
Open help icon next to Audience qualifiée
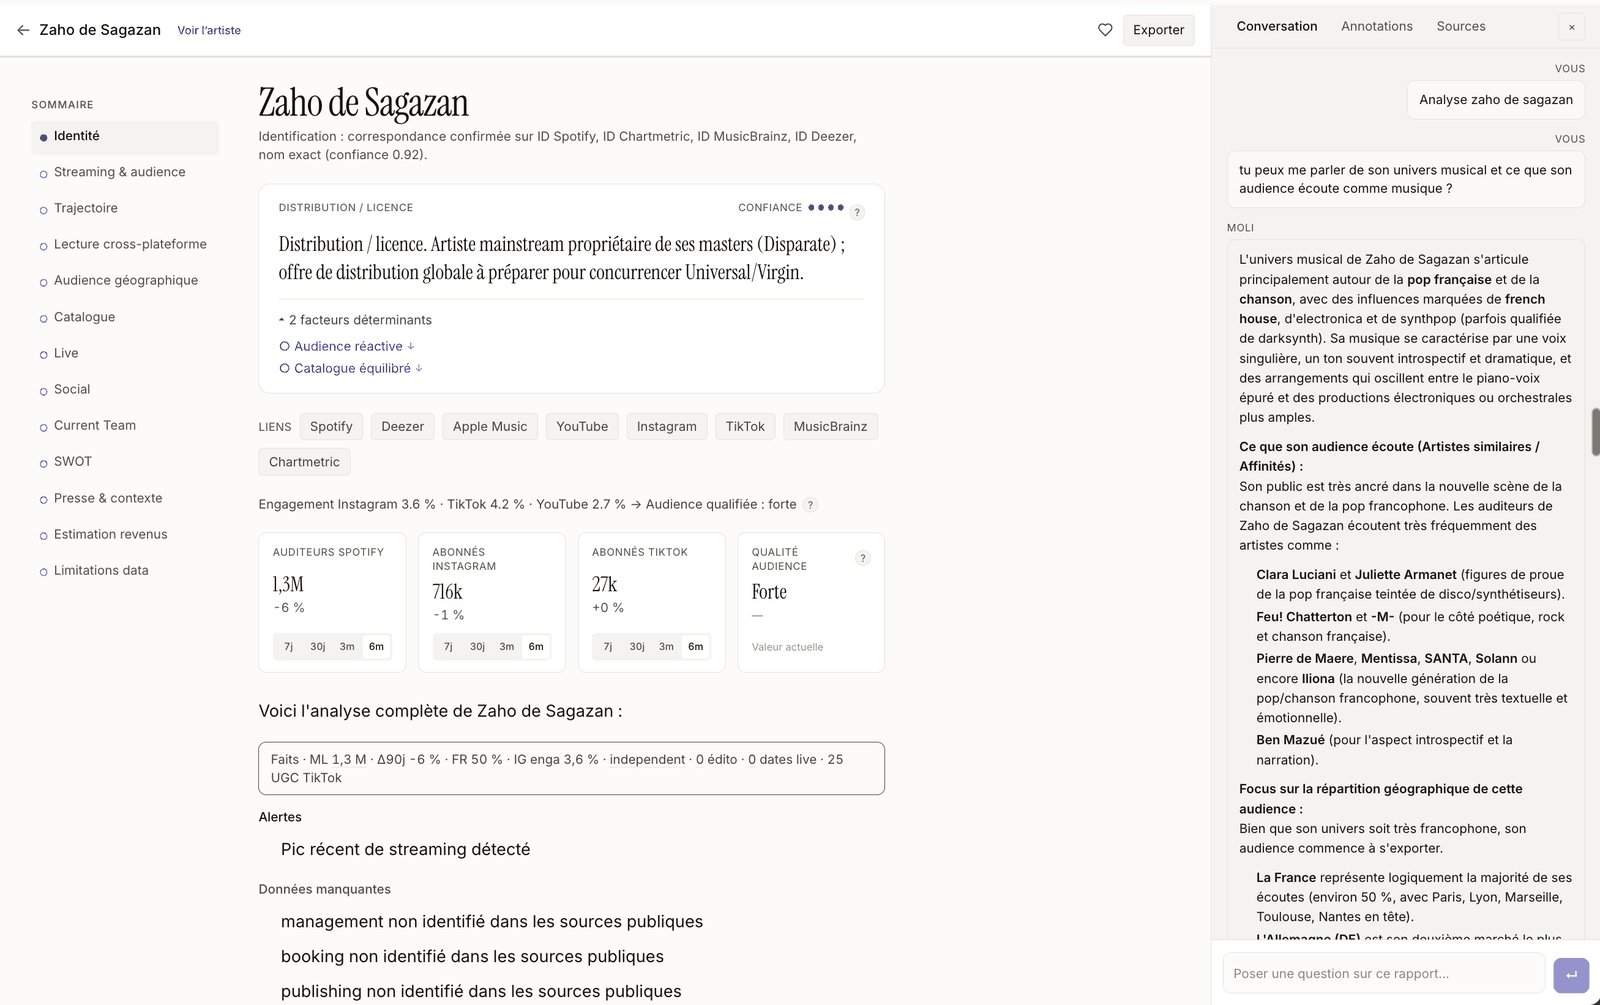[810, 505]
